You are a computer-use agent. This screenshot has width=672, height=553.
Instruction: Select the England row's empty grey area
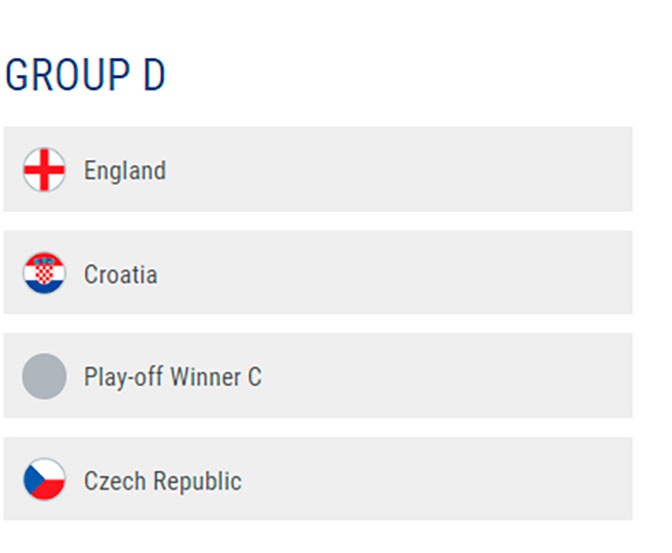point(399,169)
